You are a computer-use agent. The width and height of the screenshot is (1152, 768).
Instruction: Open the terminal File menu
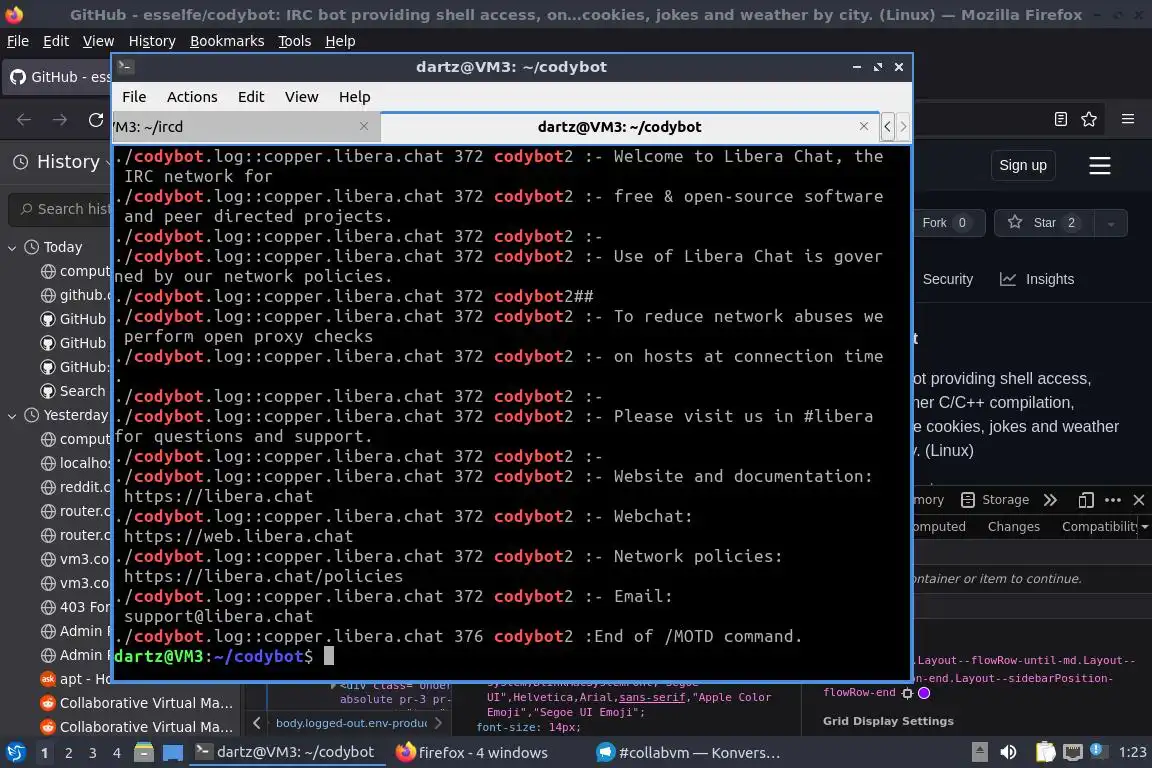pos(134,97)
